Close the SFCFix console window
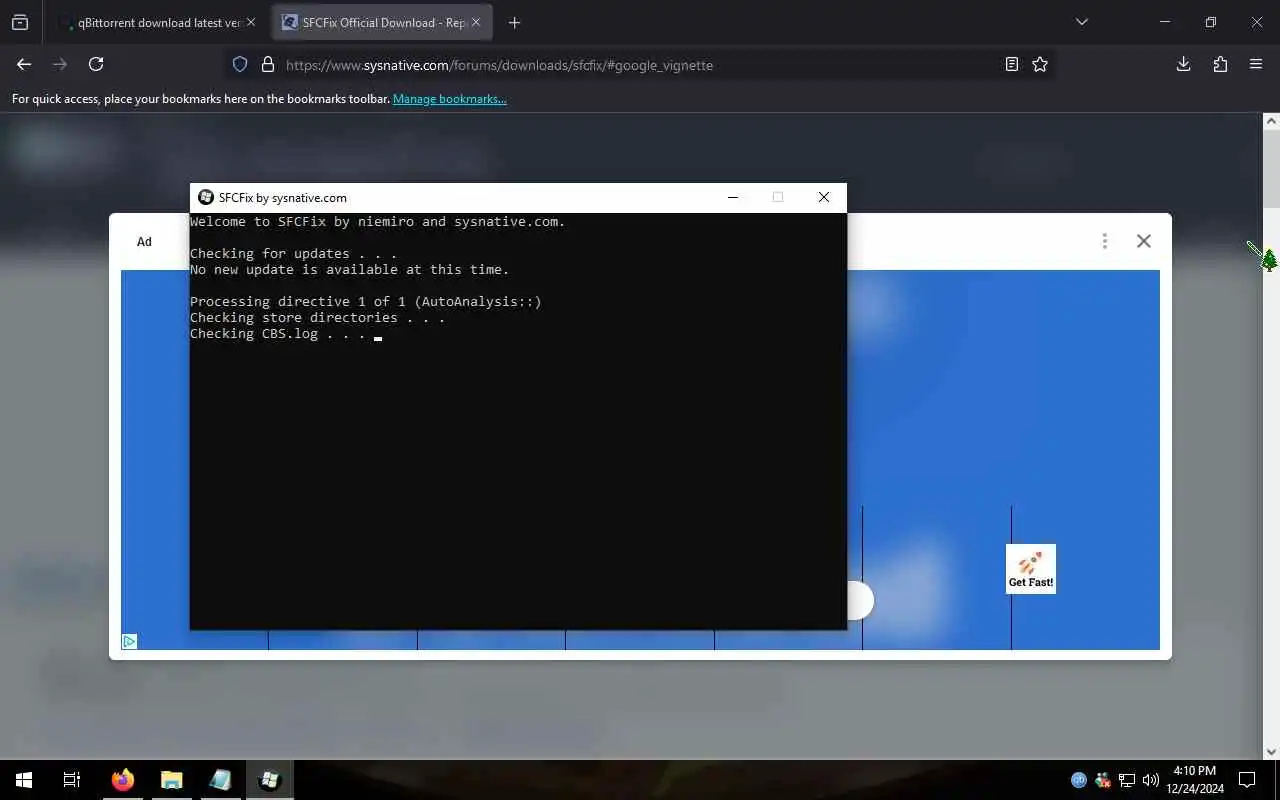This screenshot has height=800, width=1280. 824,197
